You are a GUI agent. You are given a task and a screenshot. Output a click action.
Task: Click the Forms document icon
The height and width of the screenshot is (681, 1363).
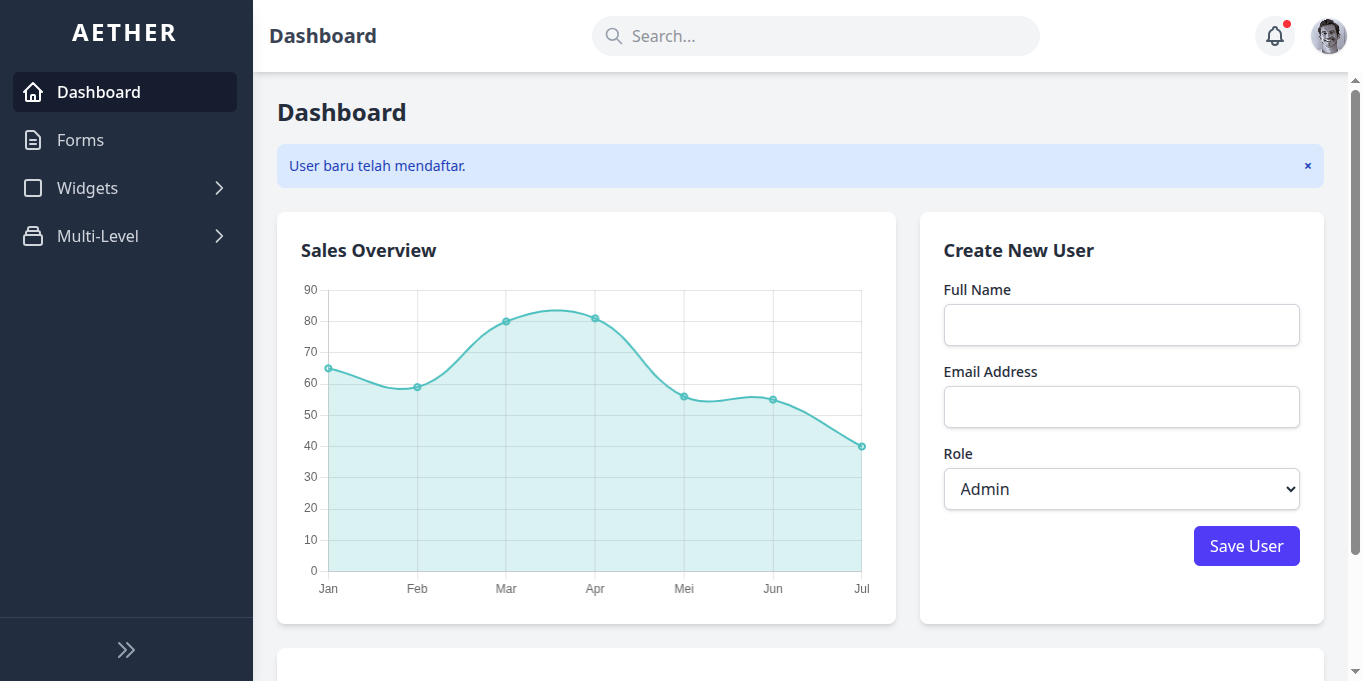point(33,140)
